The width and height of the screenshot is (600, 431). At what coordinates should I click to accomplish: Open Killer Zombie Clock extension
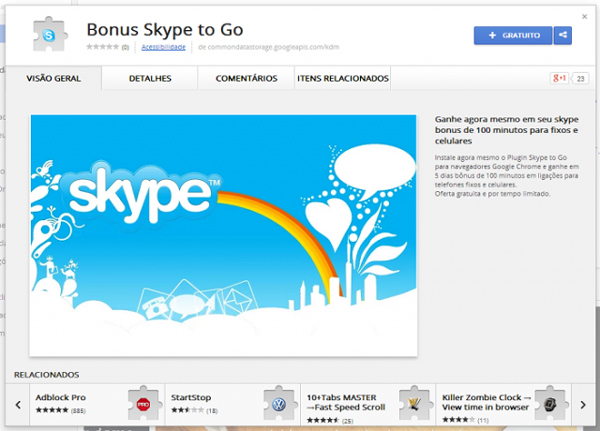(x=504, y=405)
